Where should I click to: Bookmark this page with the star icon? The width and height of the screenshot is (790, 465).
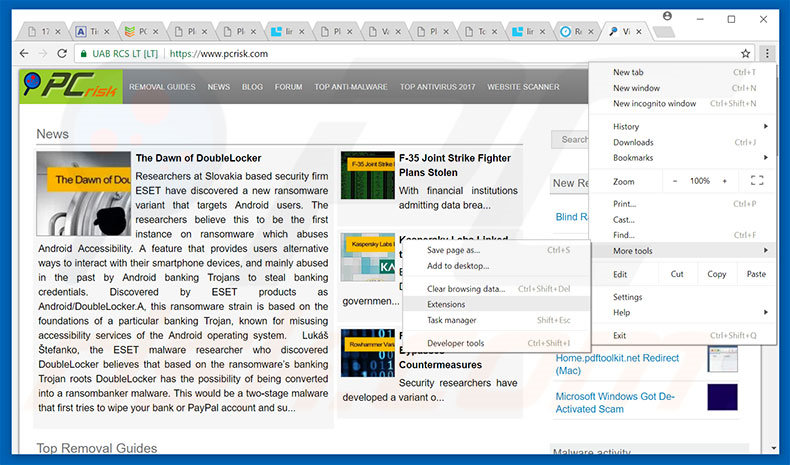[x=746, y=53]
